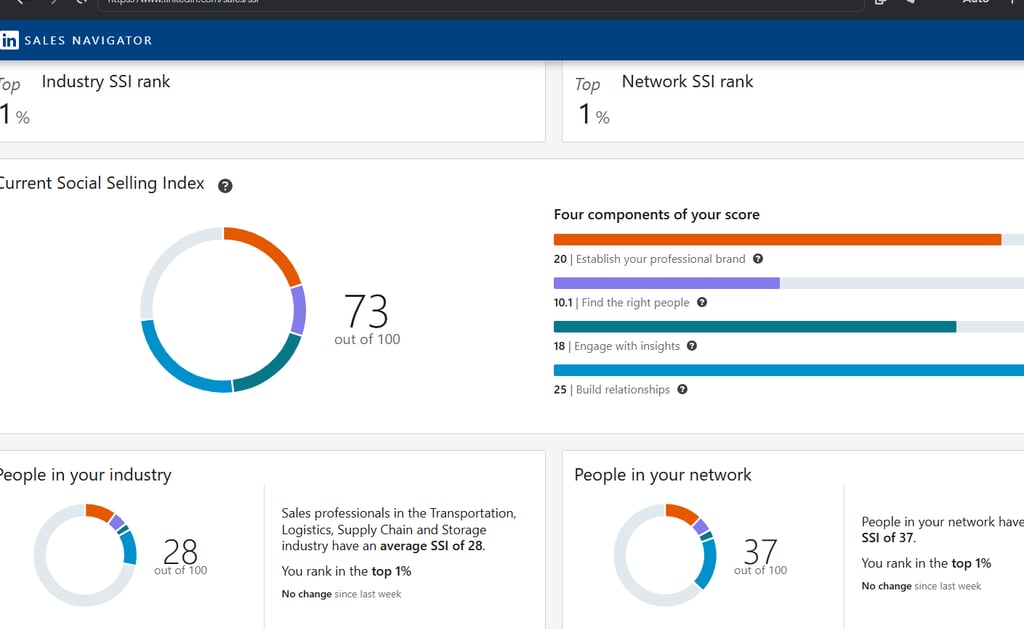Click the orange professional brand progress bar

click(777, 240)
